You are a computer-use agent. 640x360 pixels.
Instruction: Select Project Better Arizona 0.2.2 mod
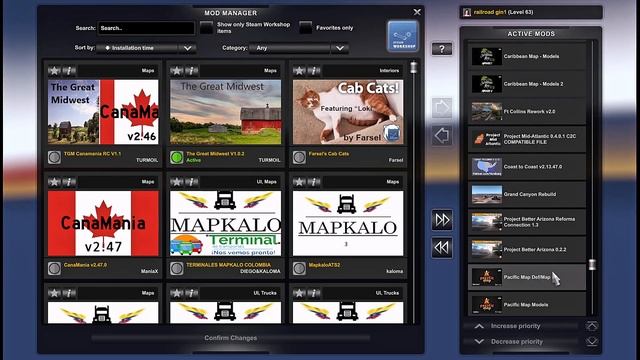click(527, 249)
